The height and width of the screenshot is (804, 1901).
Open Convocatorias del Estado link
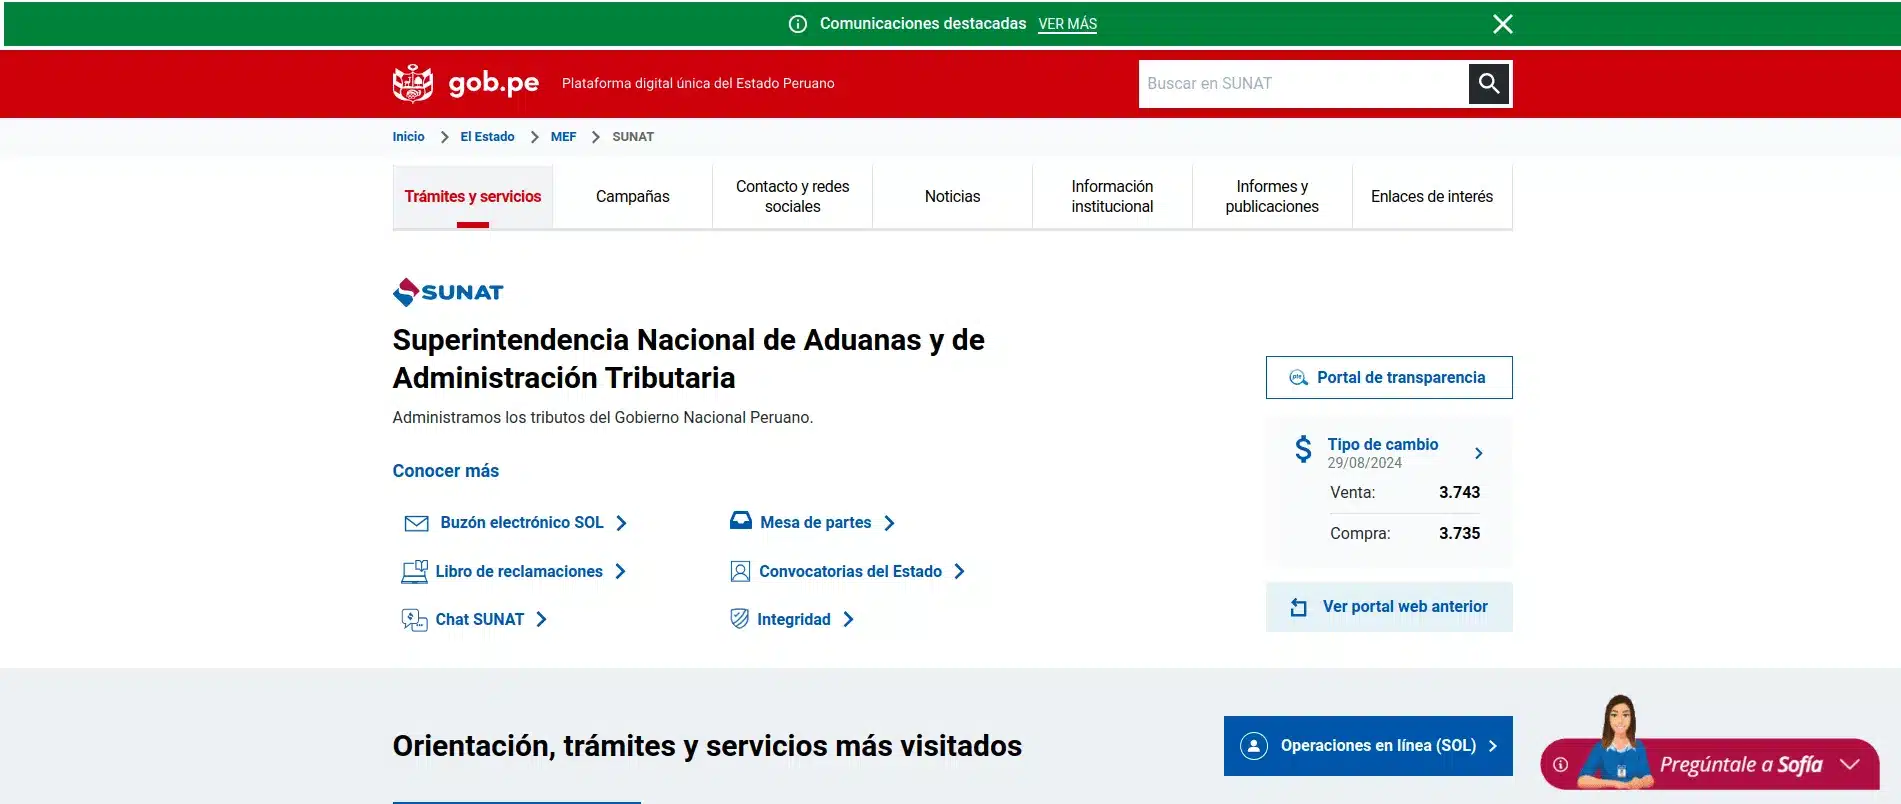[x=850, y=572]
